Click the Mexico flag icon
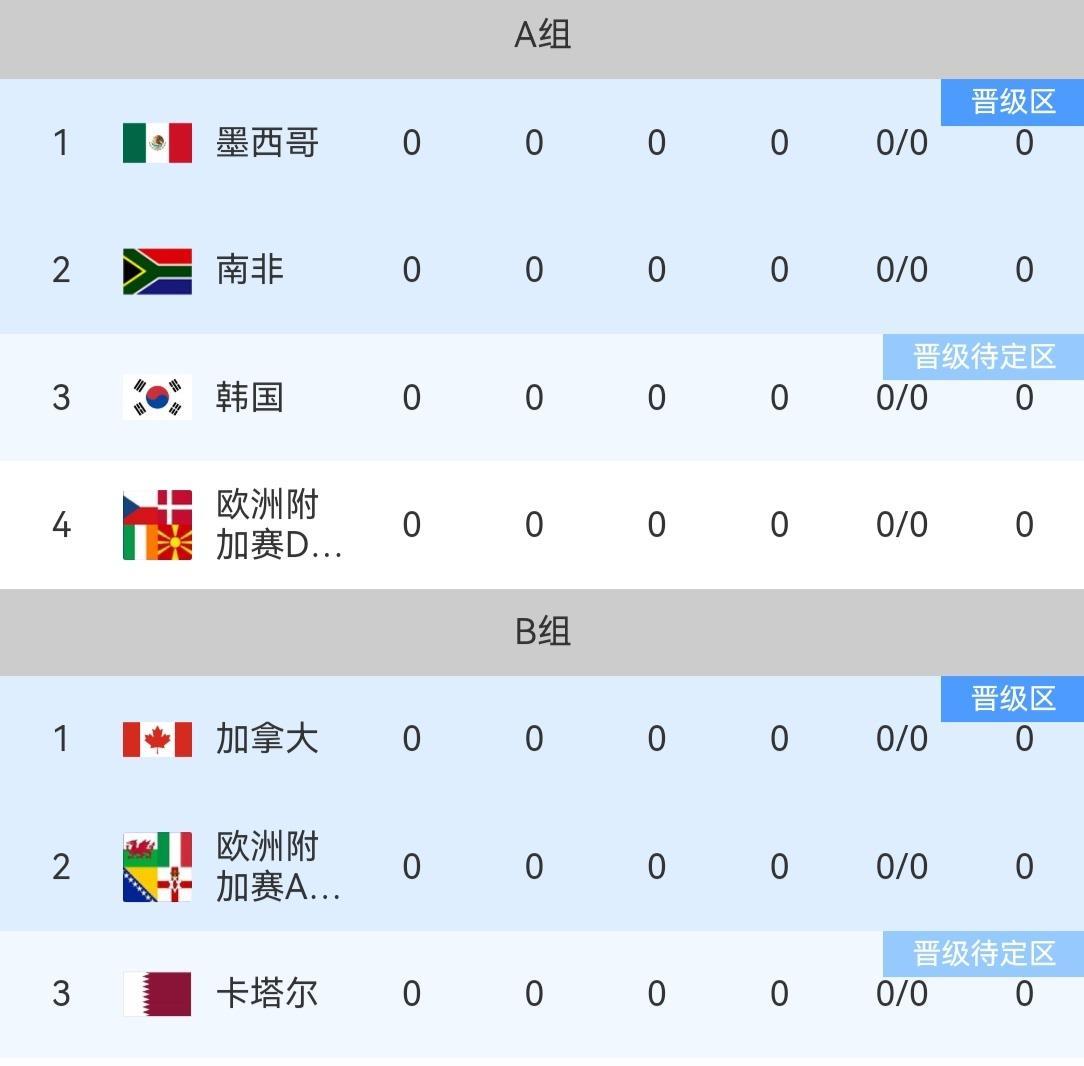The height and width of the screenshot is (1066, 1084). click(157, 143)
